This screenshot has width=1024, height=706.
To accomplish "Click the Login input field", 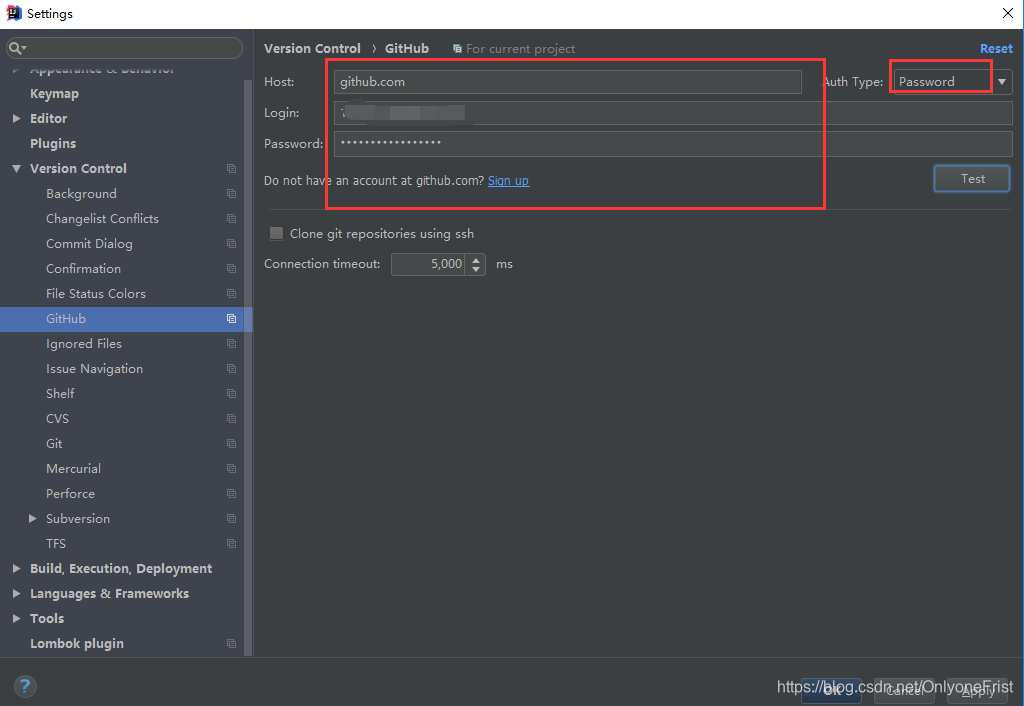I will (673, 112).
